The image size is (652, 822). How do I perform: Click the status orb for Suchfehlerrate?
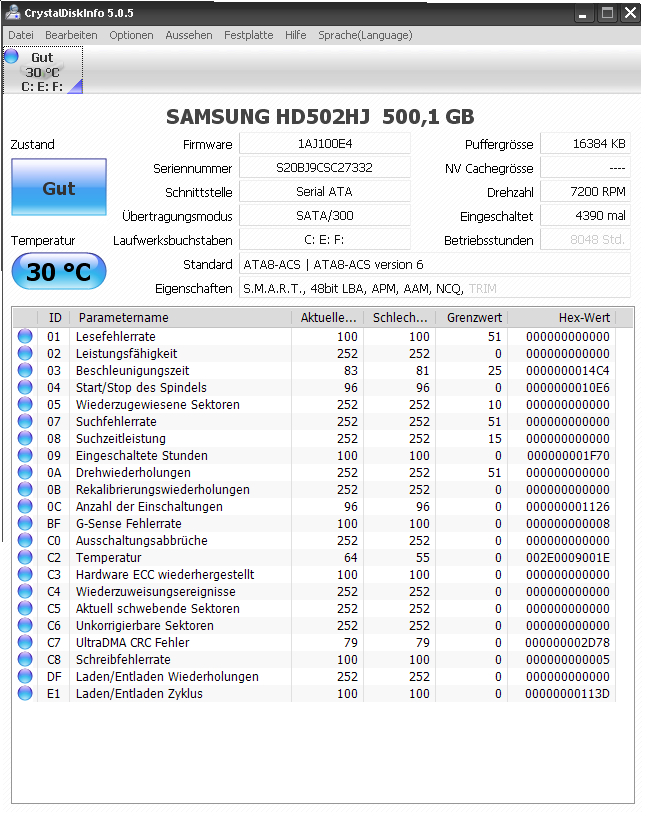(x=25, y=421)
